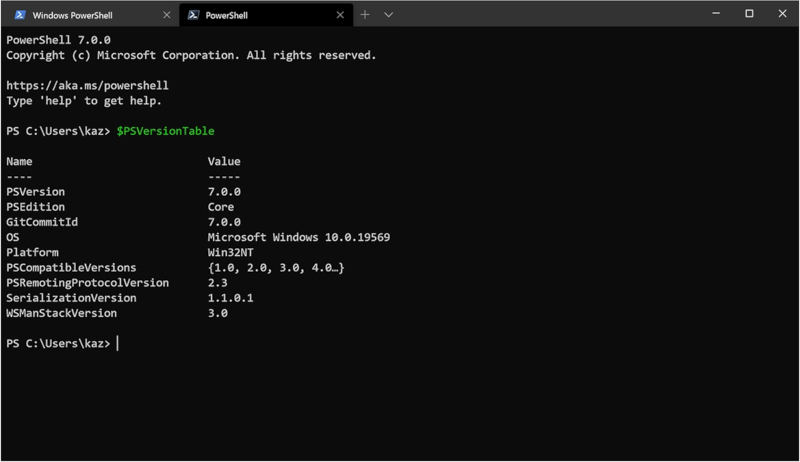Image resolution: width=800 pixels, height=462 pixels.
Task: Click the "Type 'help' to get help." line
Action: click(x=84, y=101)
